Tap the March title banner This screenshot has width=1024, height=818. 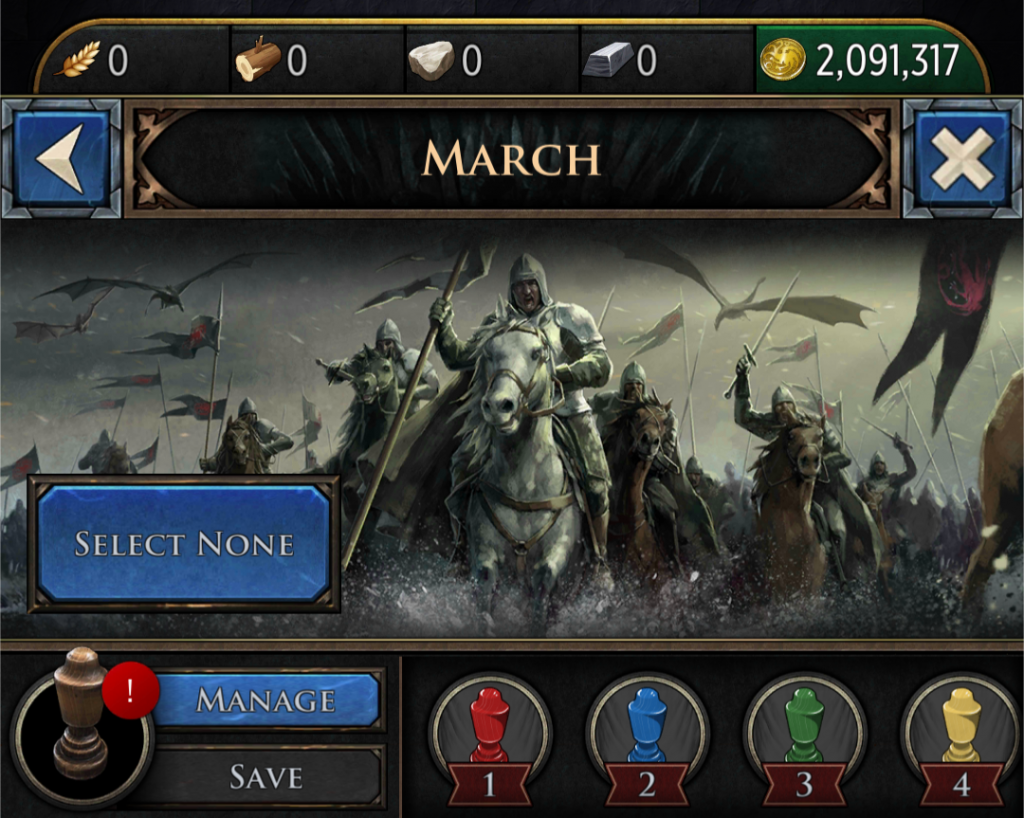(x=512, y=159)
